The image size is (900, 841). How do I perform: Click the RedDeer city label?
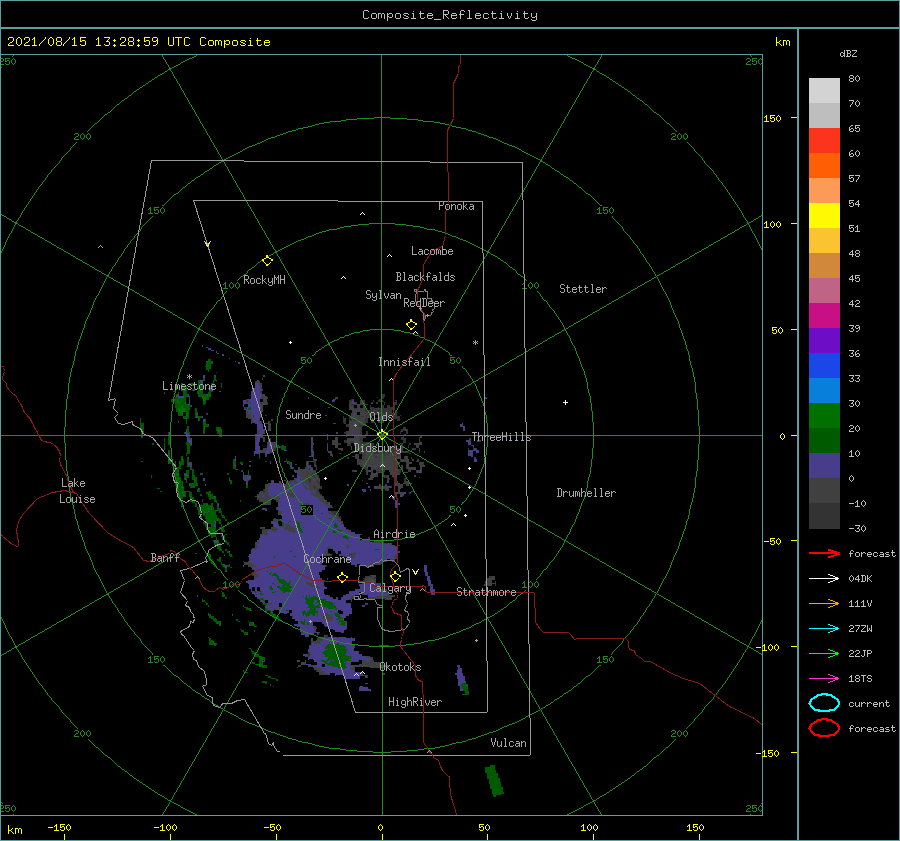tap(424, 303)
